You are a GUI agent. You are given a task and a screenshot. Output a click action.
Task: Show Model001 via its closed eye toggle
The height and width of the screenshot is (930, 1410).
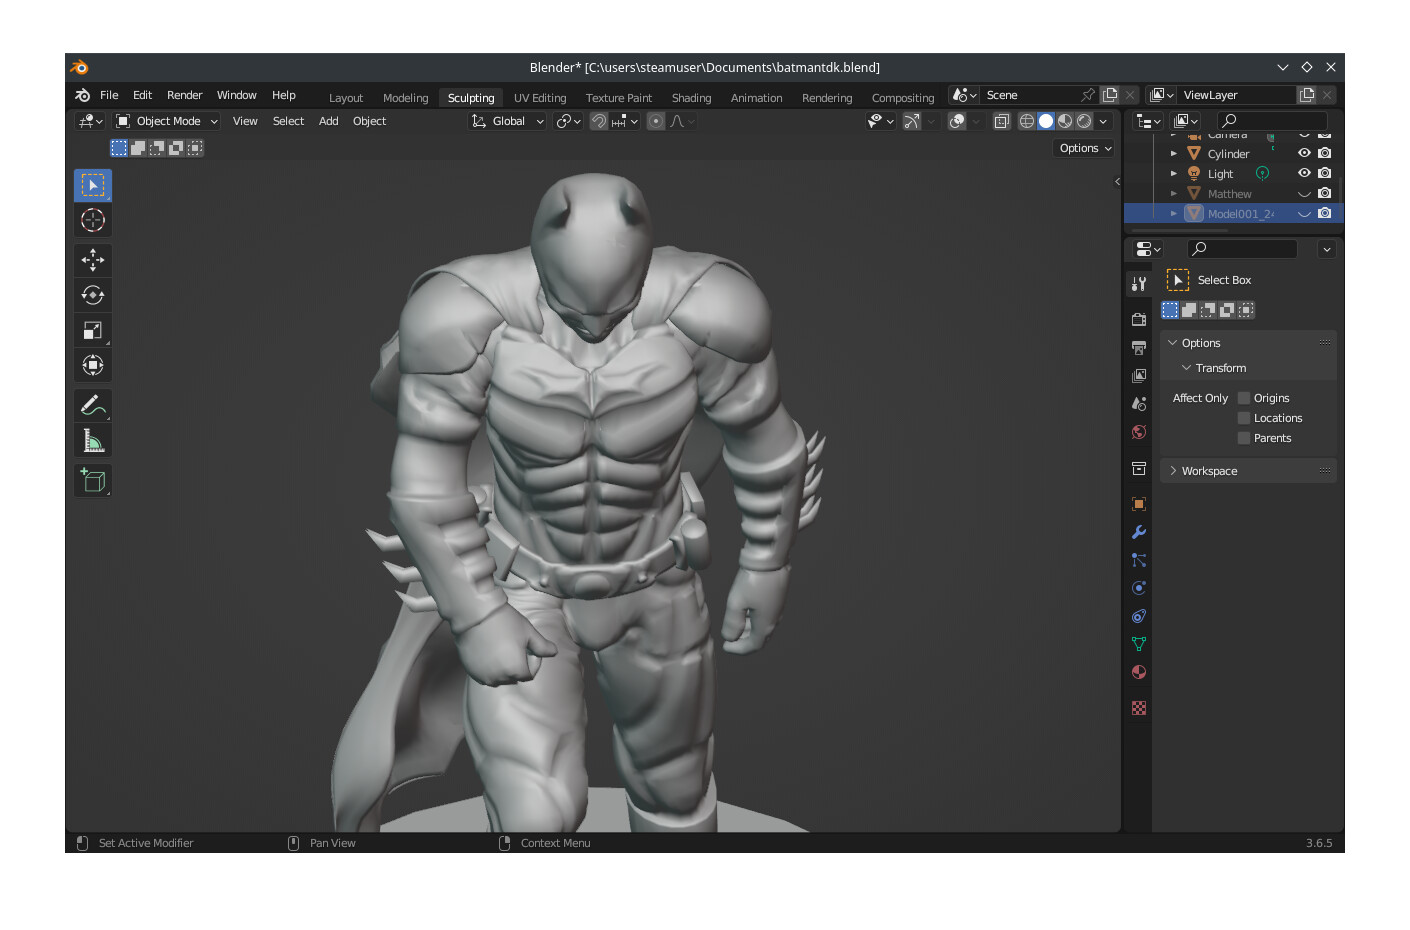(x=1304, y=214)
